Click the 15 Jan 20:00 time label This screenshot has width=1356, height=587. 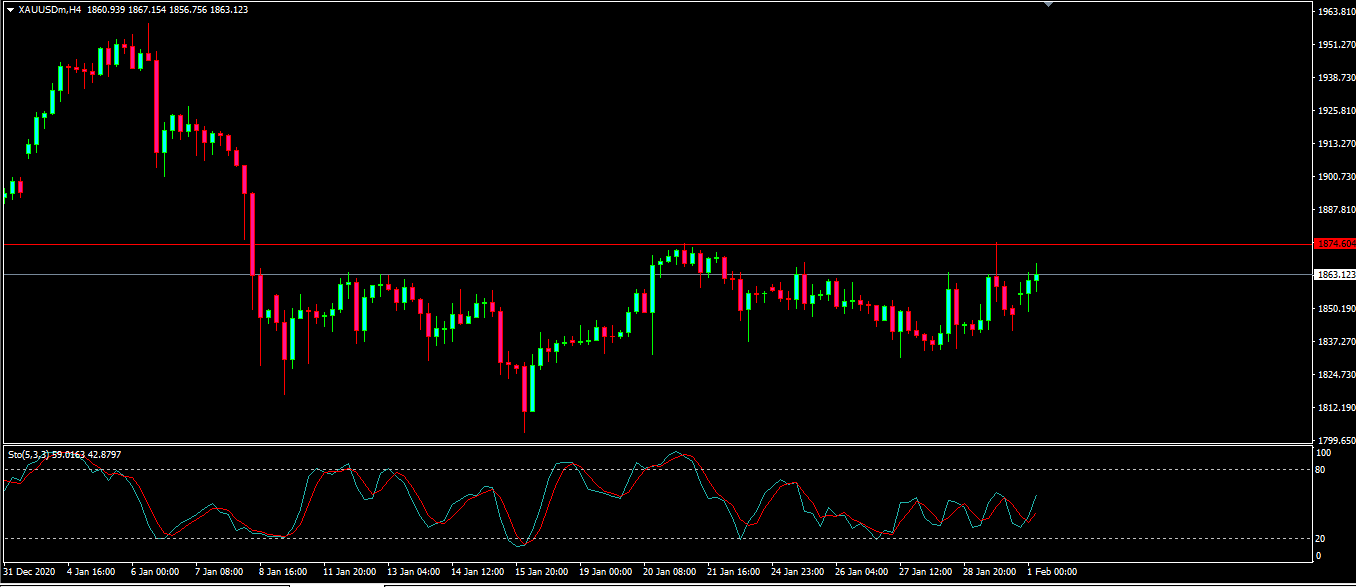tap(539, 572)
